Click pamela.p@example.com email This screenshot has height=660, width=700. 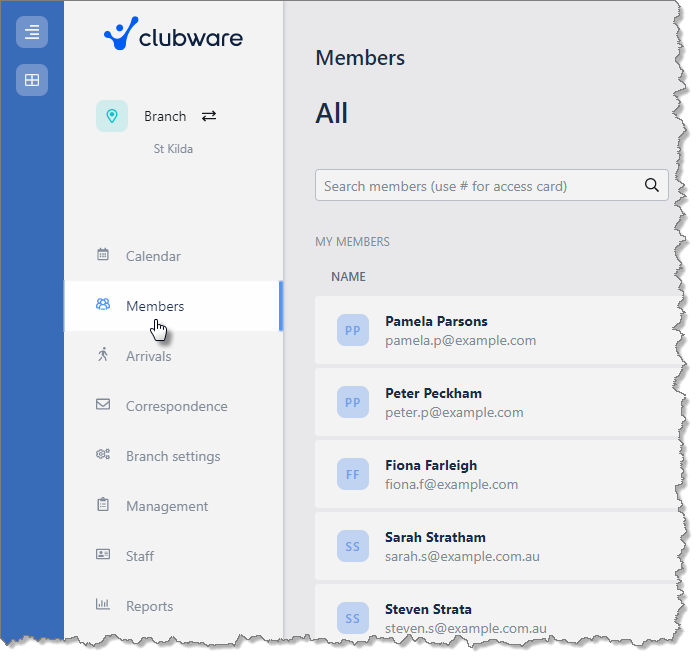pyautogui.click(x=460, y=341)
